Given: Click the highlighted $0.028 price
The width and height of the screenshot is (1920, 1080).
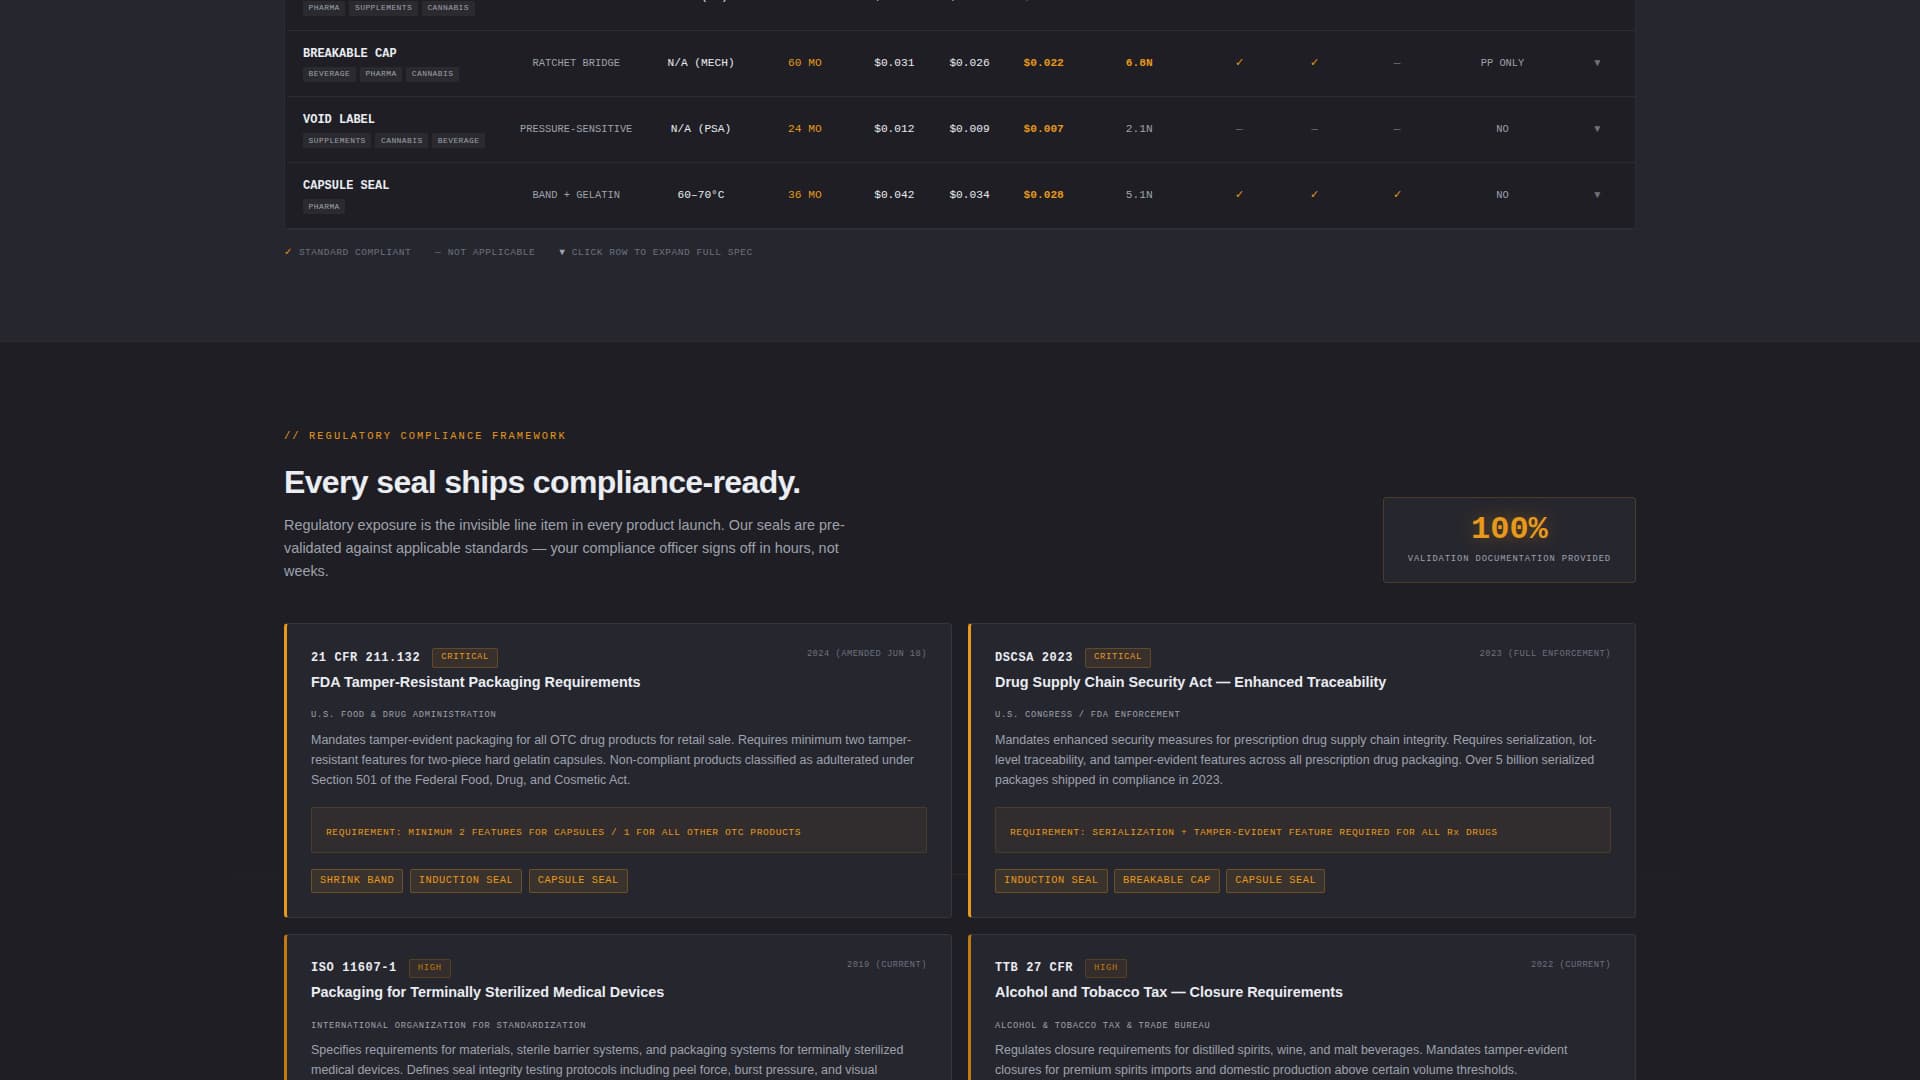Looking at the screenshot, I should click(x=1043, y=195).
